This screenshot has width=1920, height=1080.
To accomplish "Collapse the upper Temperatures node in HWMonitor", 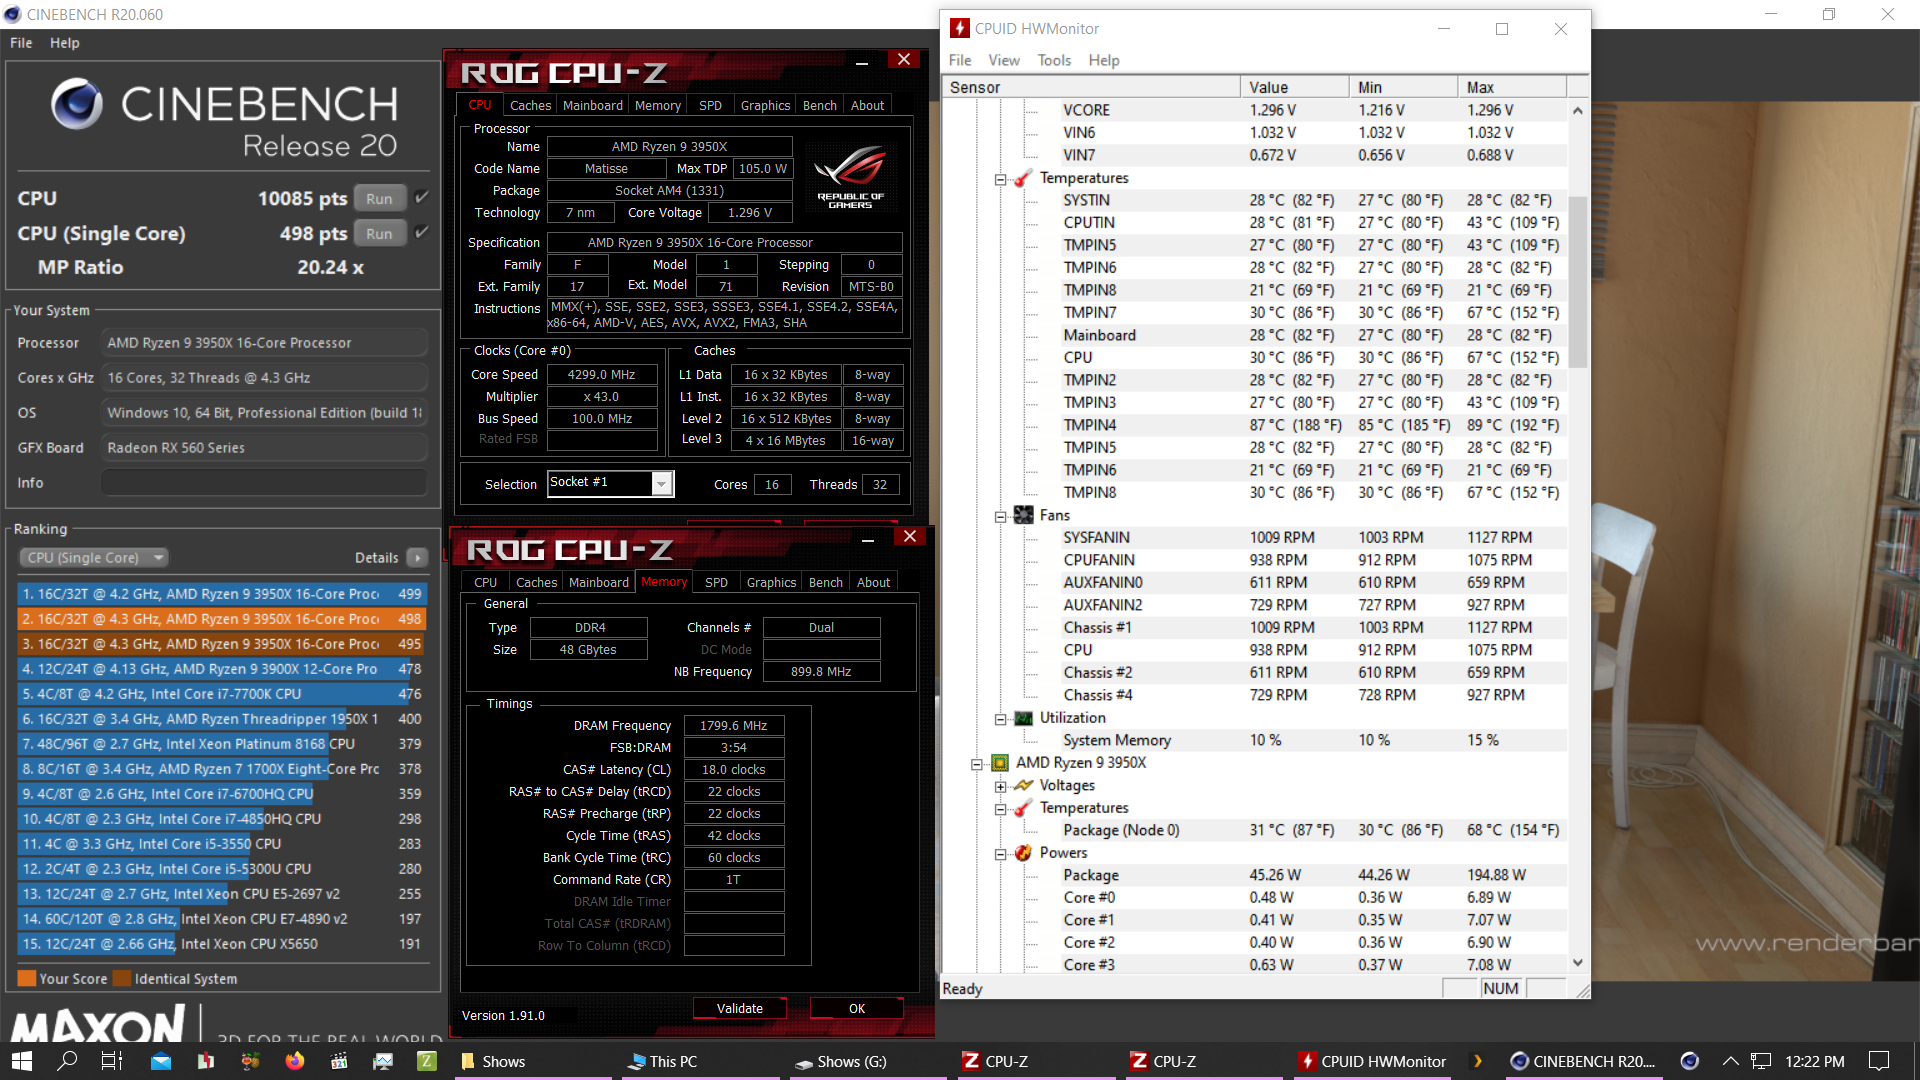I will 1000,179.
